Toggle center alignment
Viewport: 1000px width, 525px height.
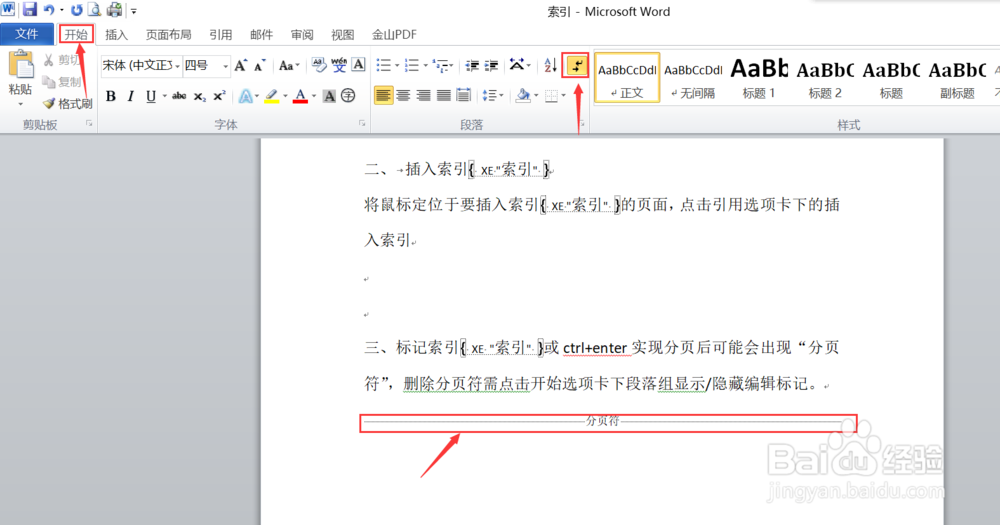[x=403, y=96]
